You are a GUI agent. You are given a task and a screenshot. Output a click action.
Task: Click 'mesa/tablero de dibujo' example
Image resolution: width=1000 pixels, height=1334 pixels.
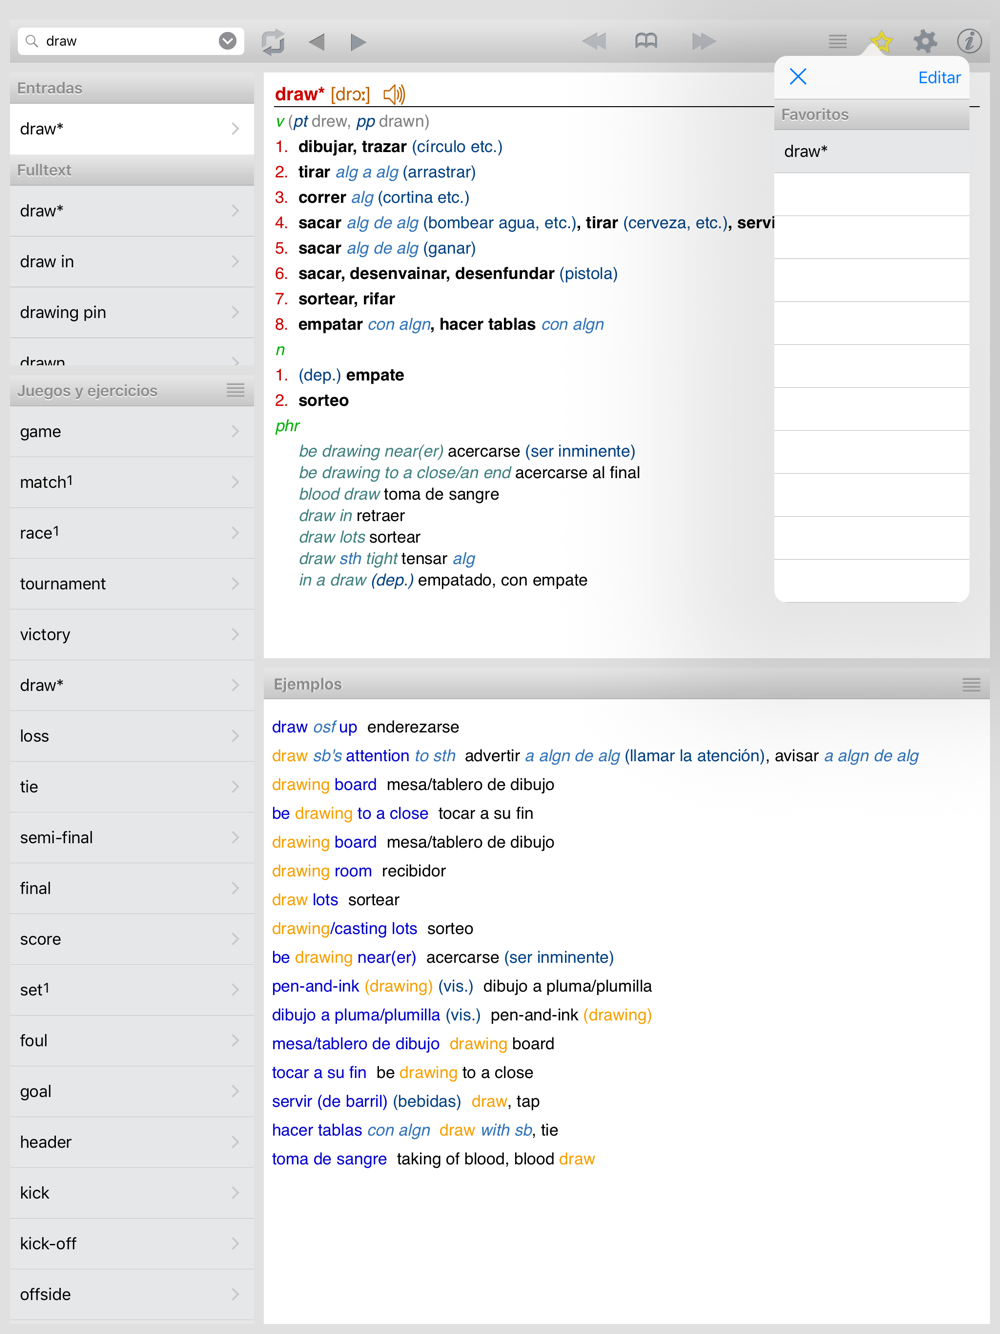tap(356, 1044)
